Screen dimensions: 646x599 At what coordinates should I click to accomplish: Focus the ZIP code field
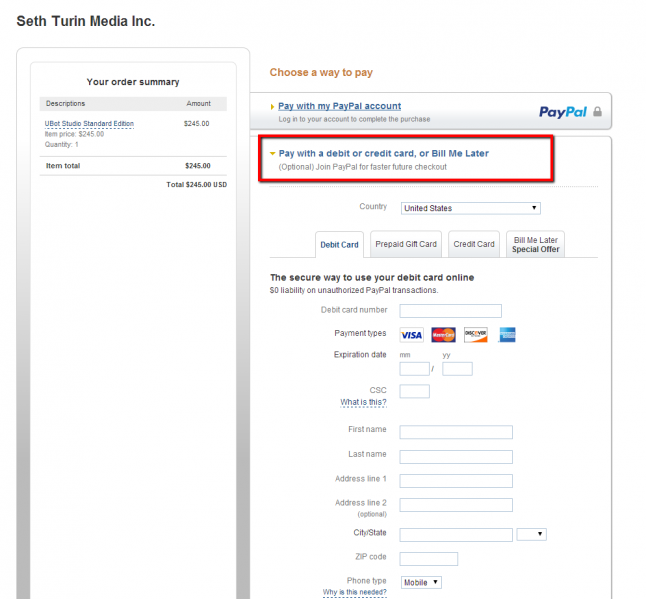click(428, 559)
